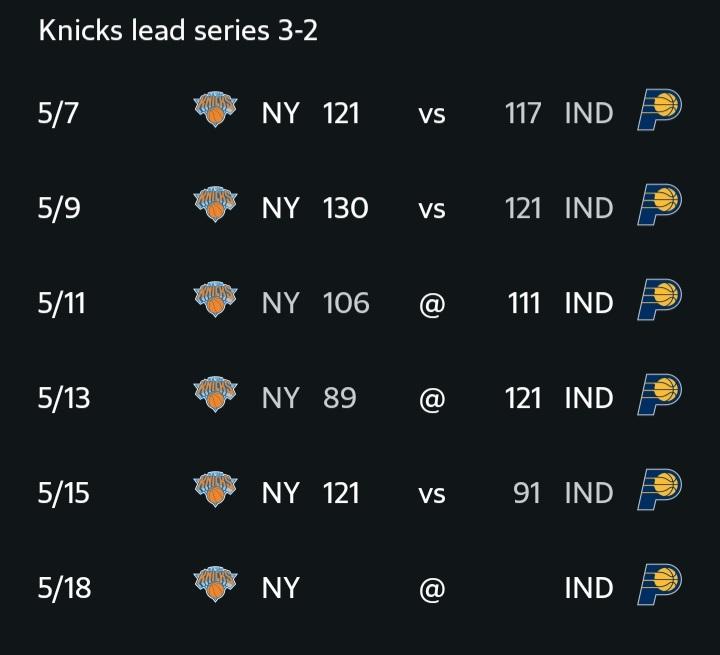Open the 5/7 game date

click(x=58, y=113)
